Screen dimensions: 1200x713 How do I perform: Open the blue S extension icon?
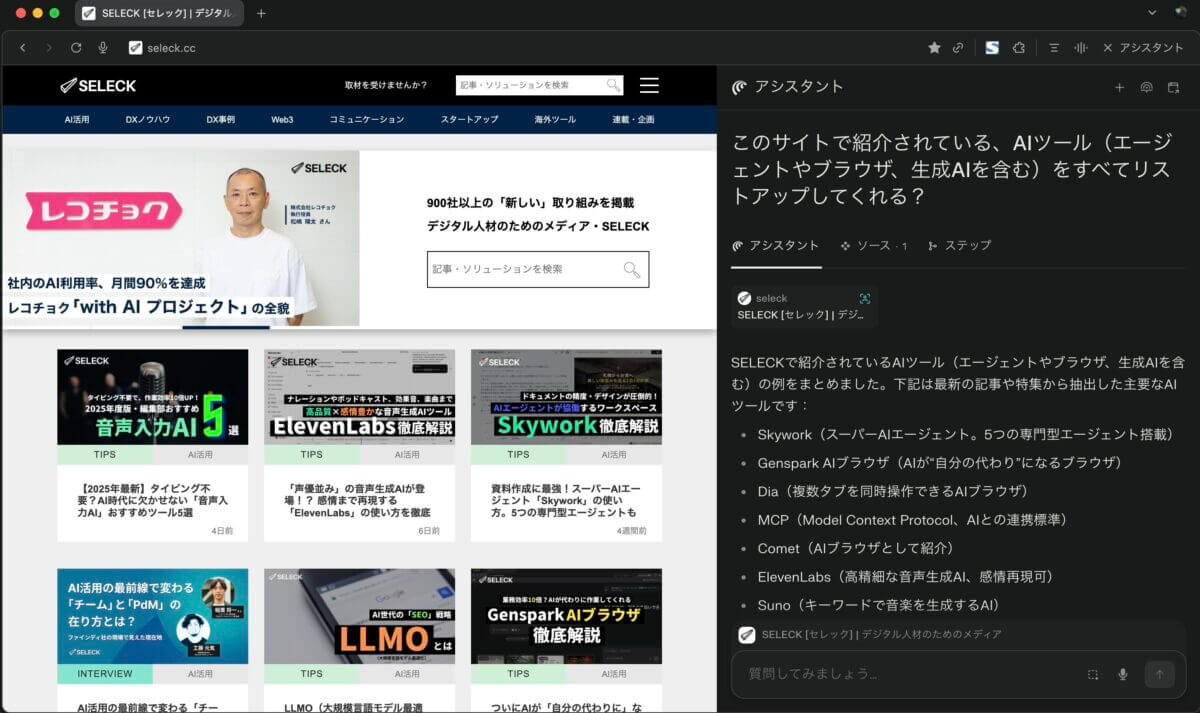[x=992, y=47]
